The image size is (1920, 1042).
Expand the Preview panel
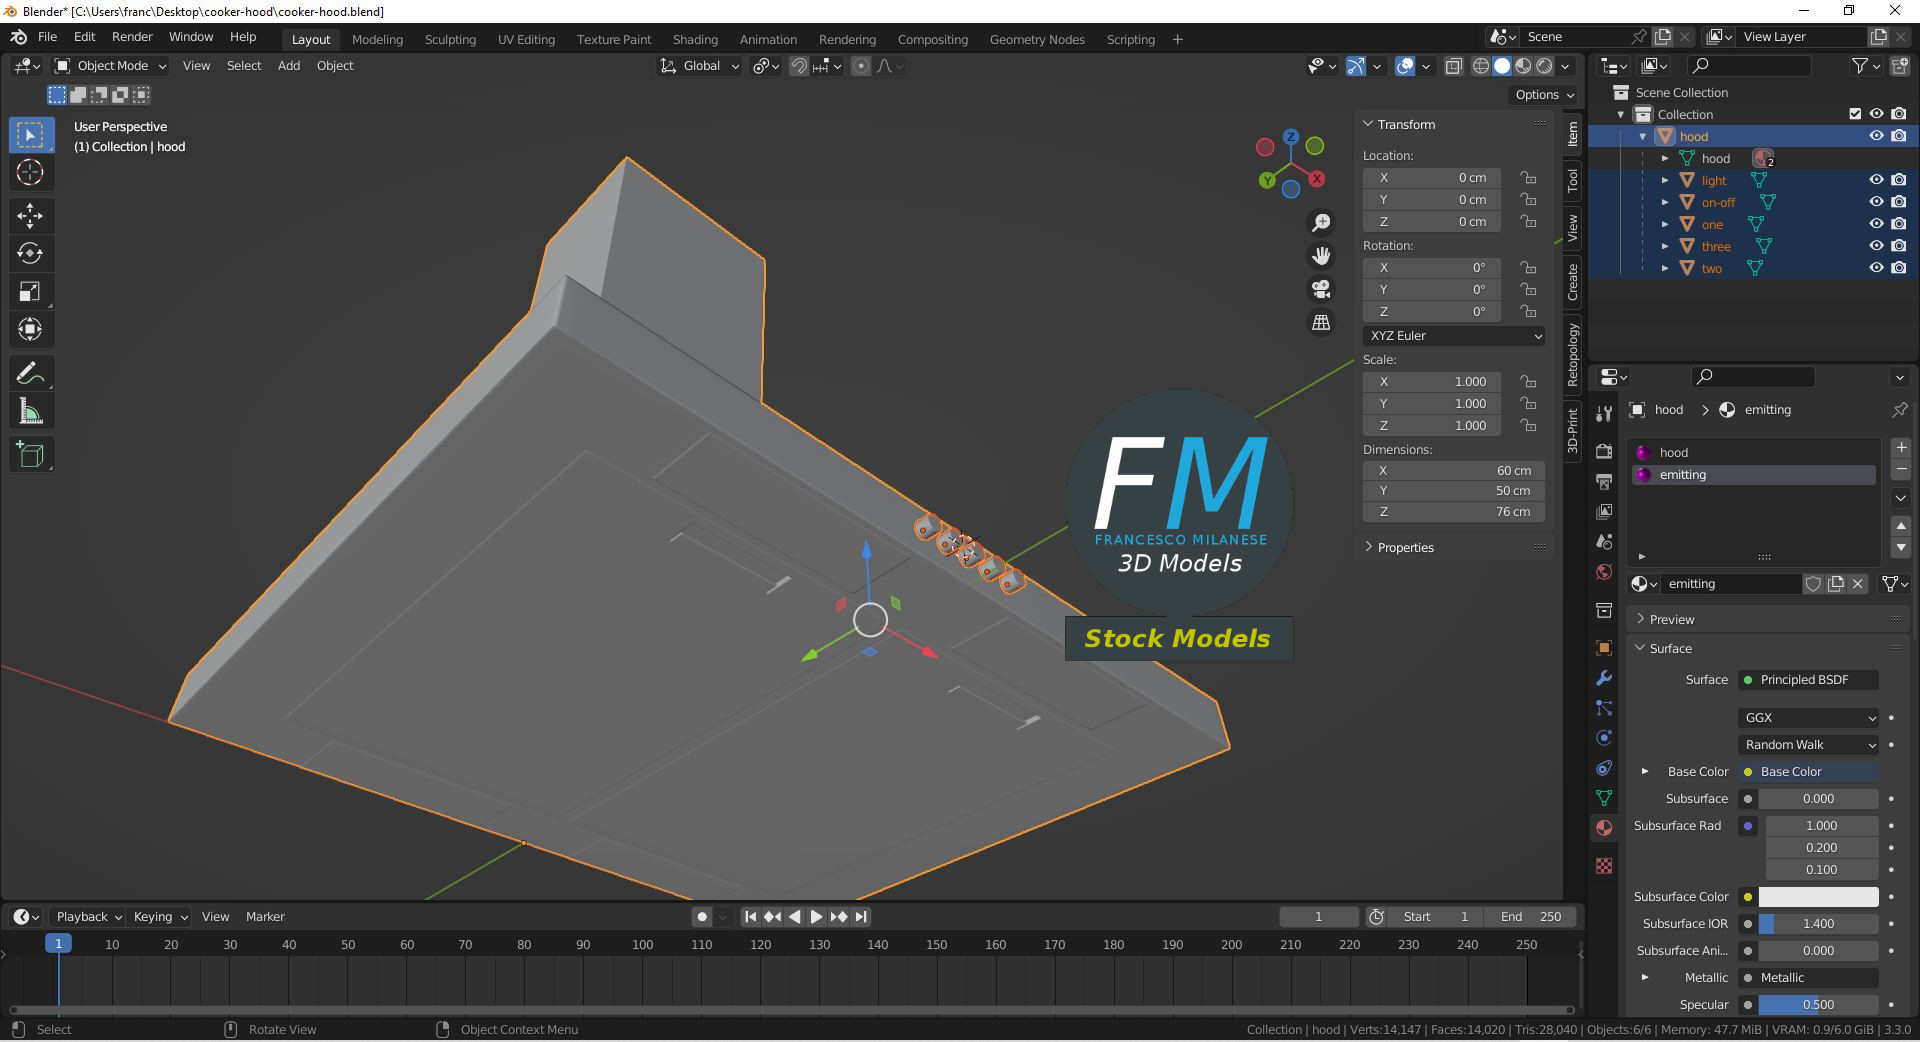click(x=1671, y=620)
